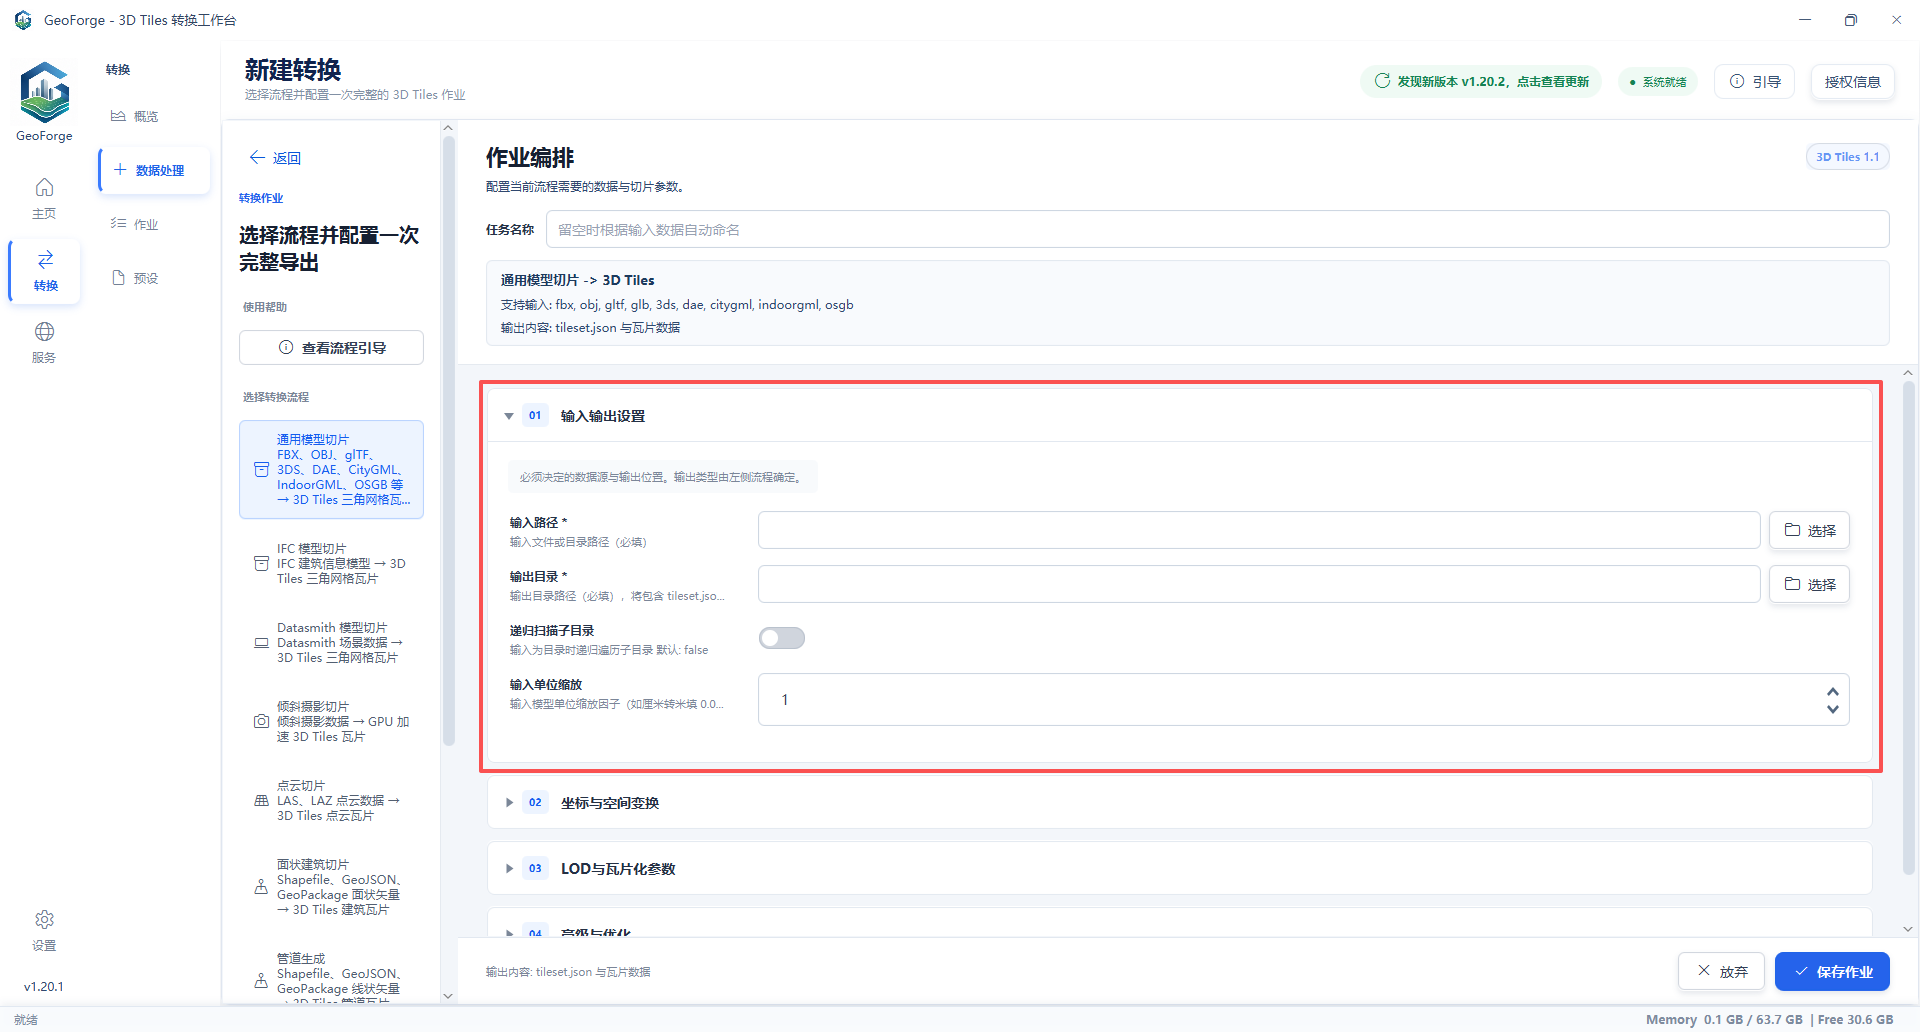Click the 倾斜摄影 camera icon
This screenshot has height=1032, width=1920.
pyautogui.click(x=261, y=721)
